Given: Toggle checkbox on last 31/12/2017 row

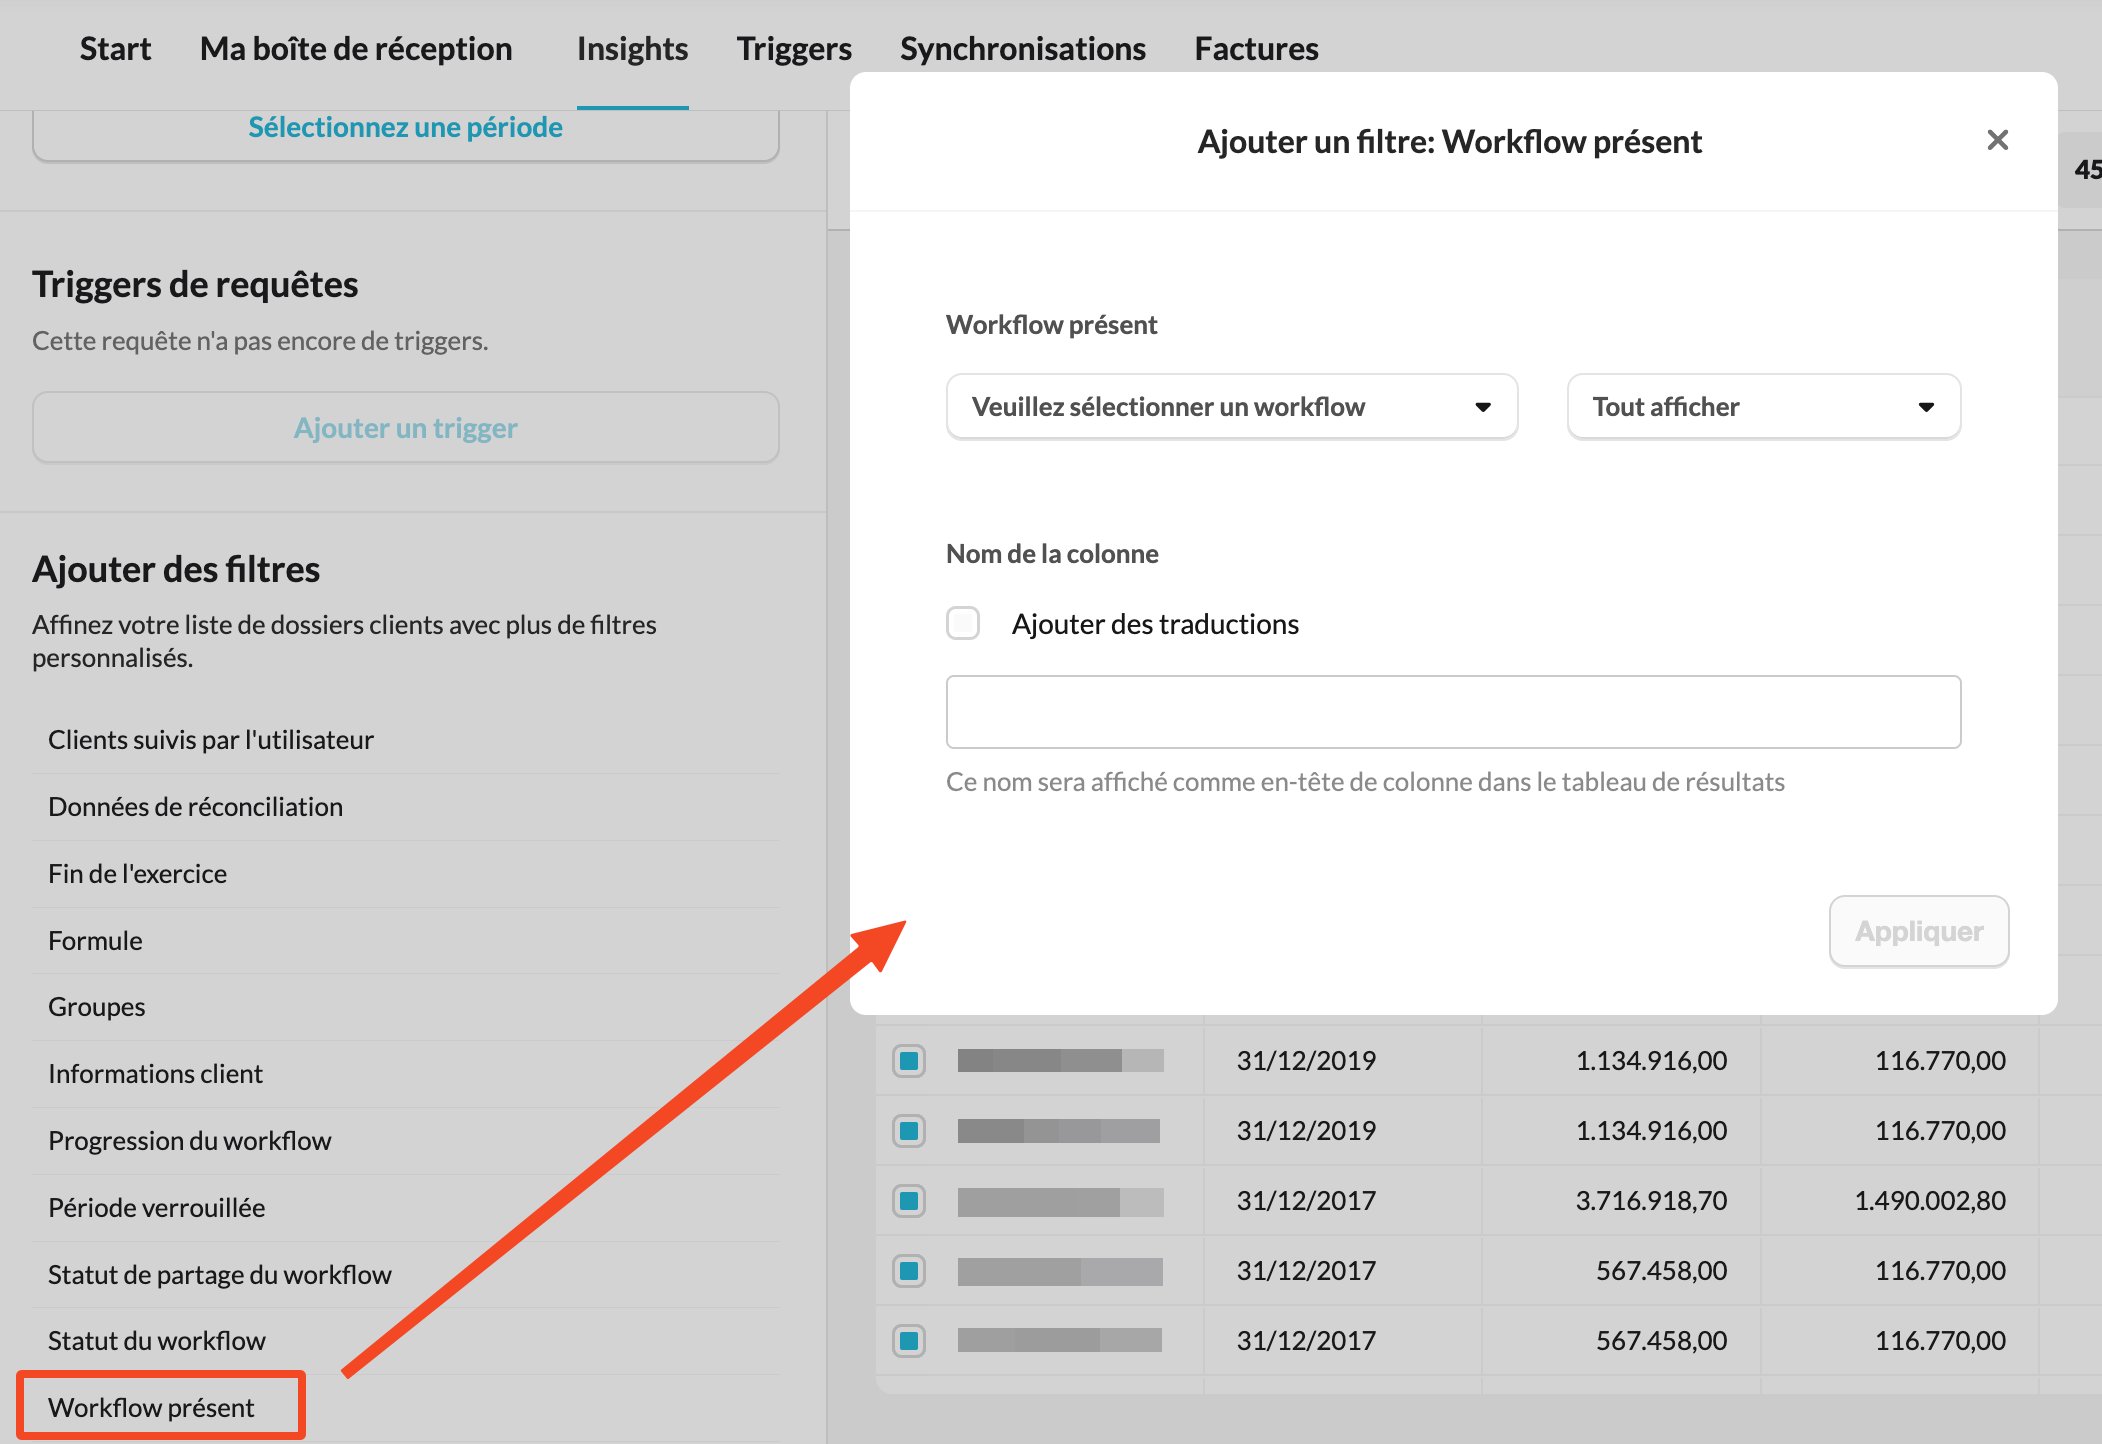Looking at the screenshot, I should 909,1340.
